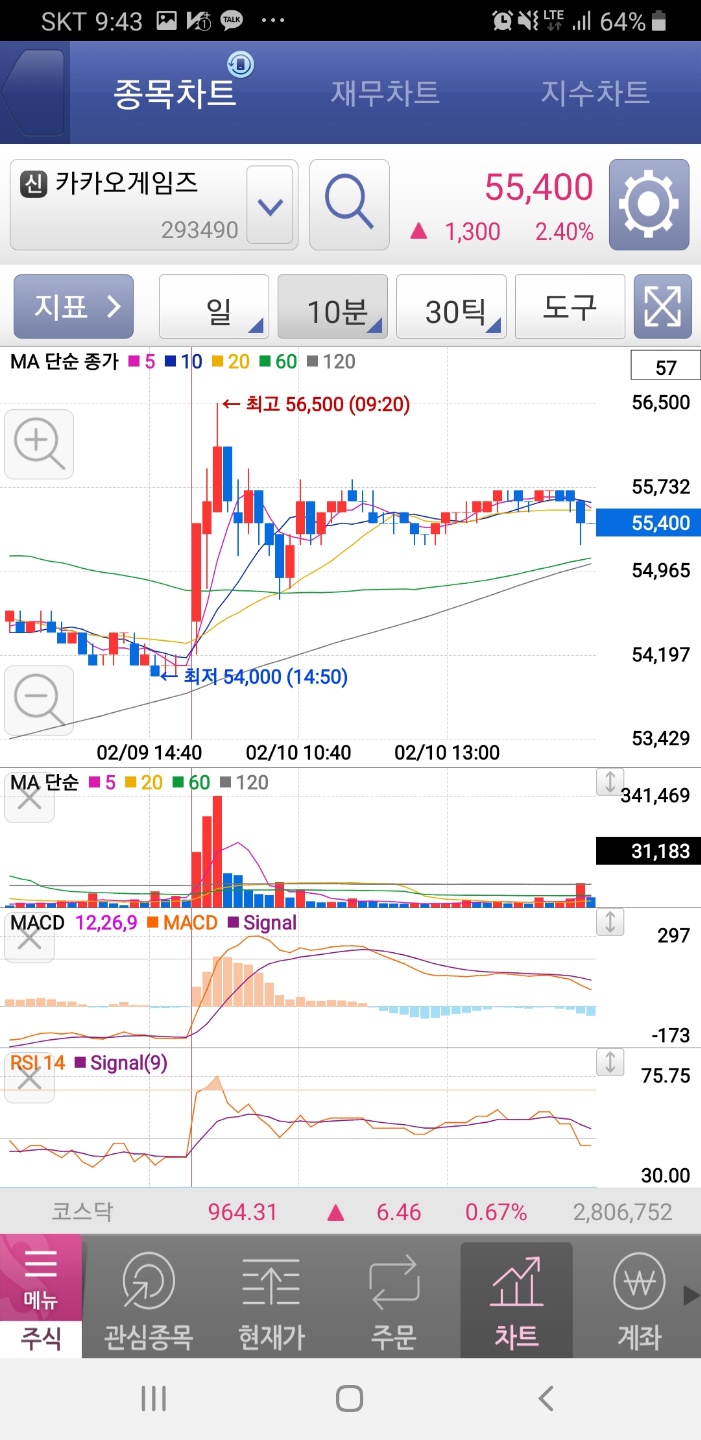701x1440 pixels.
Task: Tap 코스닥 index ticker label
Action: point(83,1212)
